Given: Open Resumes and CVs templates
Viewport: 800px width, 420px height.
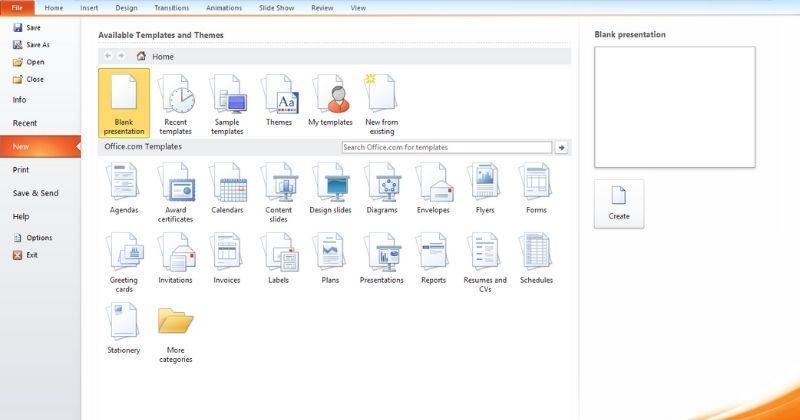Looking at the screenshot, I should 485,262.
